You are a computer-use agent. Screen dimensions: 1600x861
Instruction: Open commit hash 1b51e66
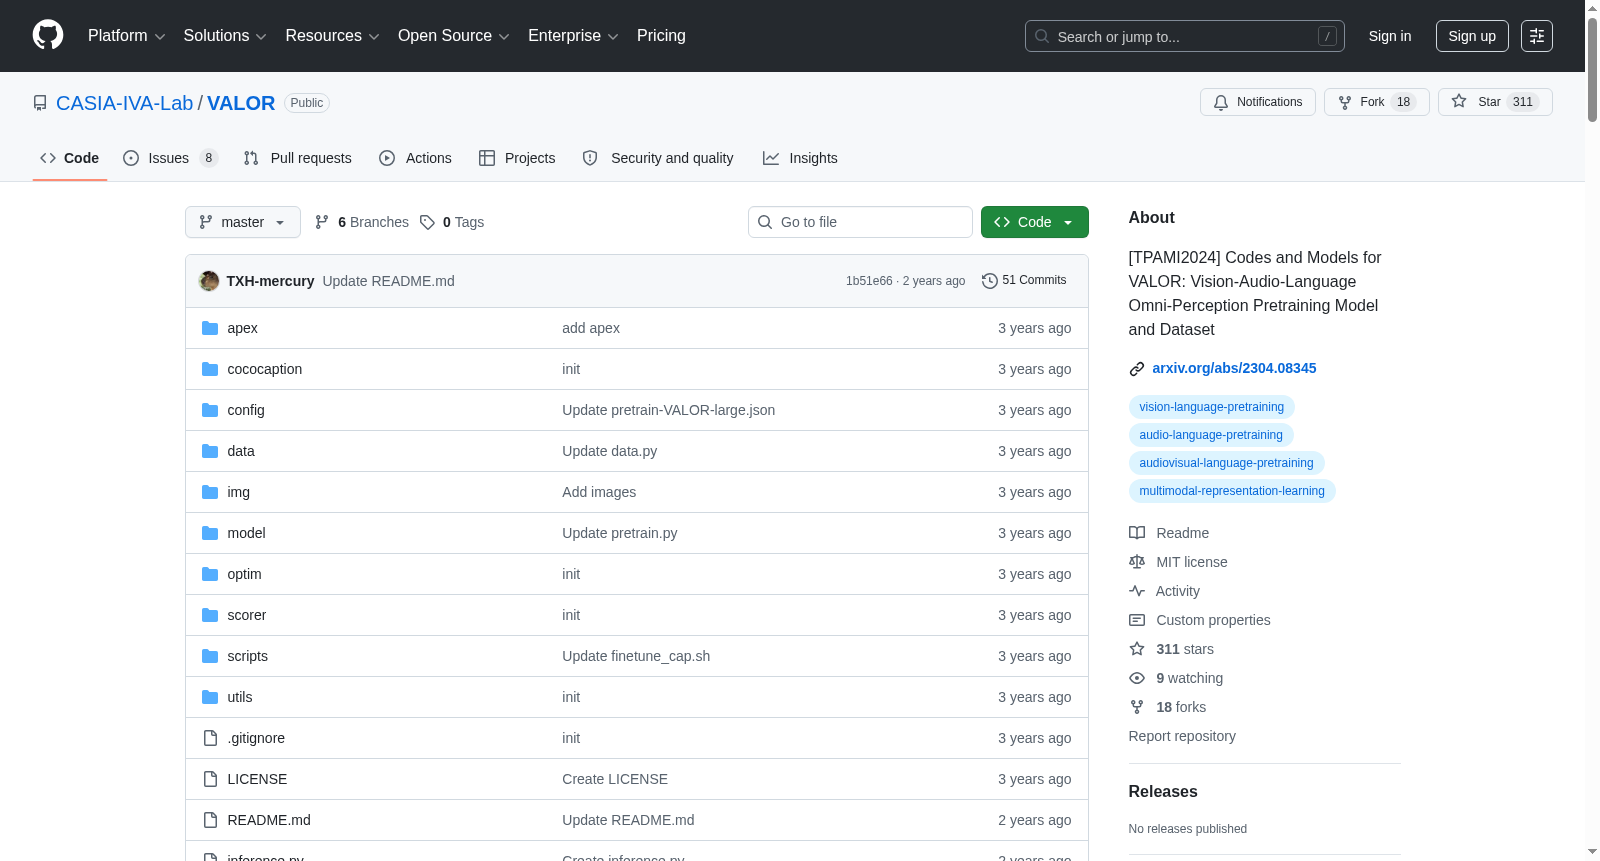[x=869, y=281]
